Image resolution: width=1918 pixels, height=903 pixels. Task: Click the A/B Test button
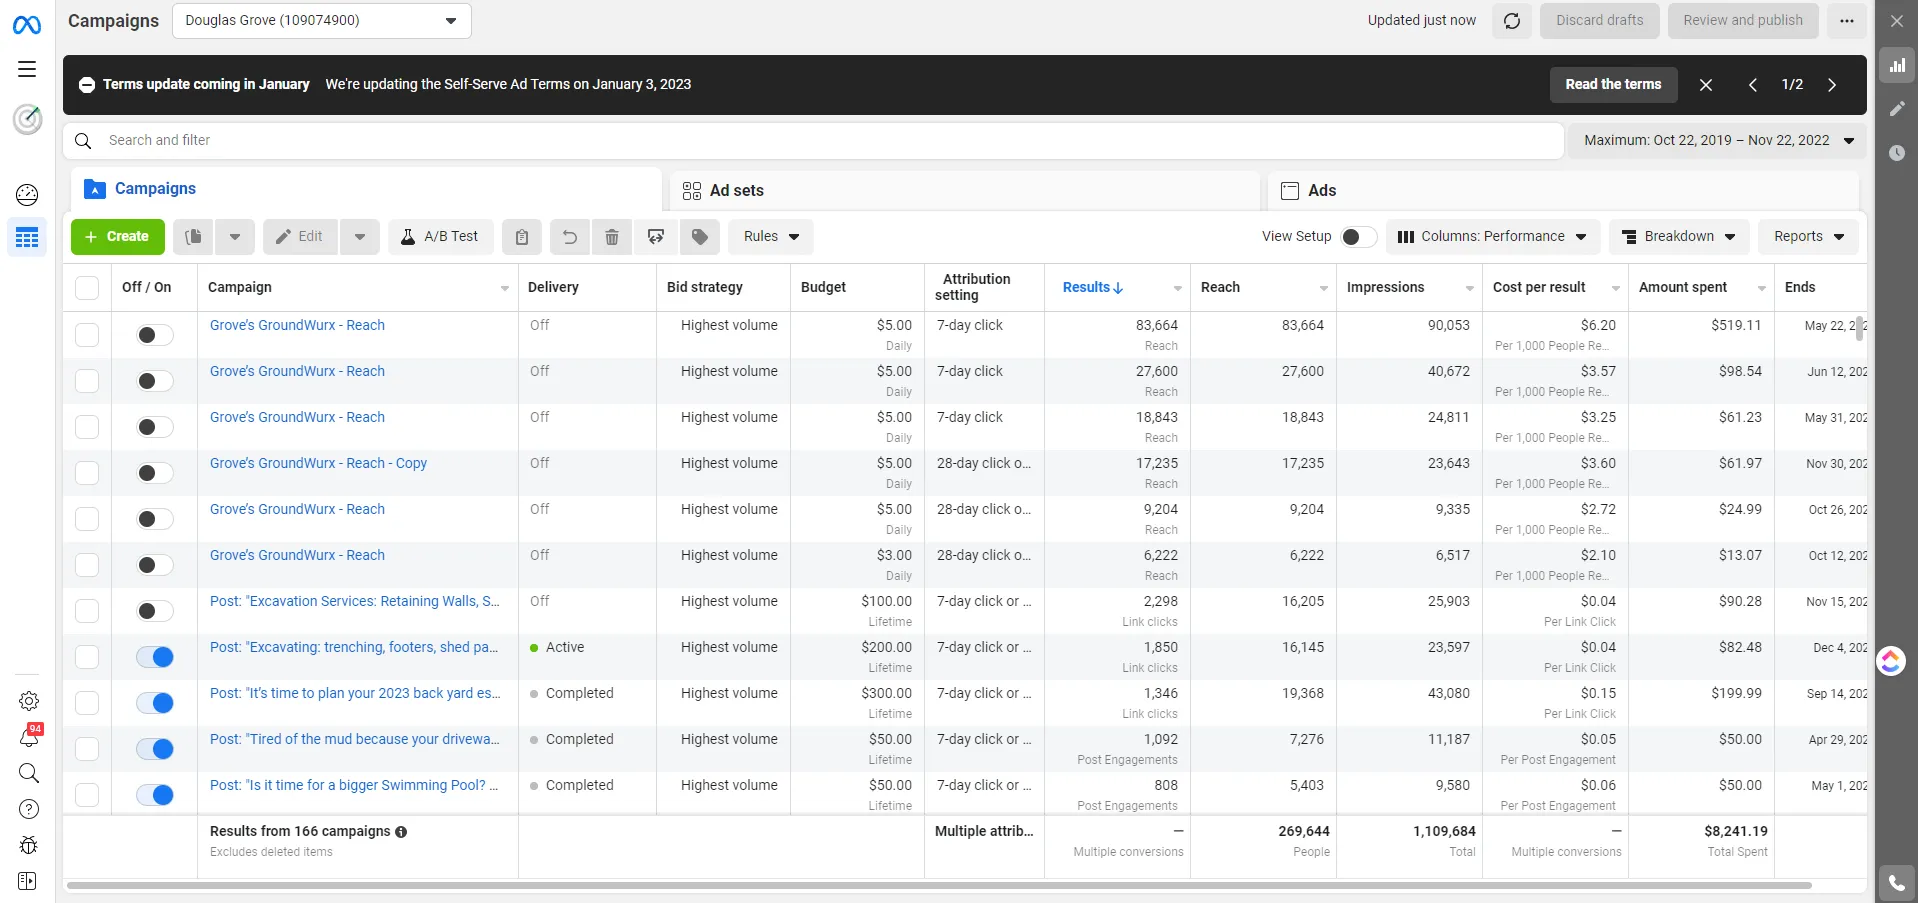(441, 237)
